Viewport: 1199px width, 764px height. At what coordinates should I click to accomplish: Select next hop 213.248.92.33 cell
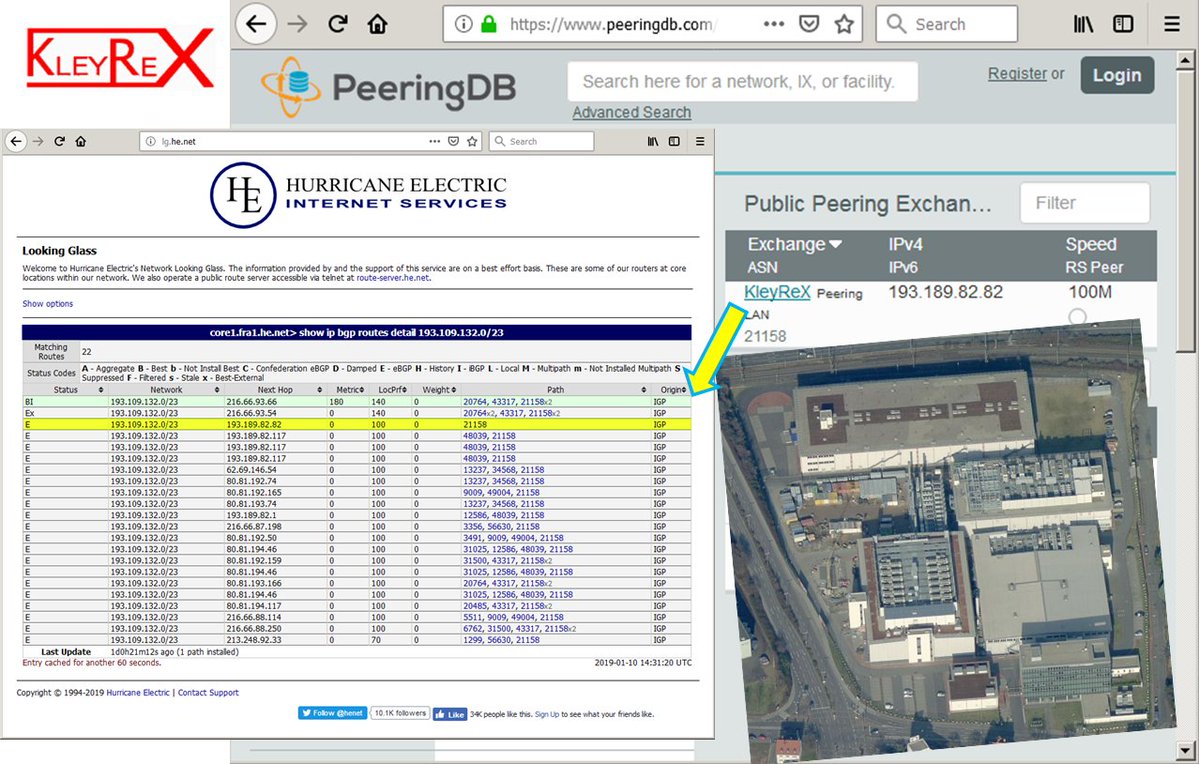coord(254,640)
